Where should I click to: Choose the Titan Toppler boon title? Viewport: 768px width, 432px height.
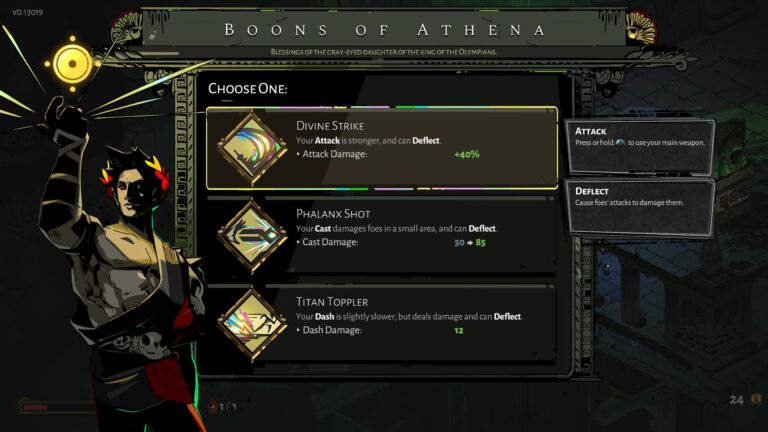332,302
